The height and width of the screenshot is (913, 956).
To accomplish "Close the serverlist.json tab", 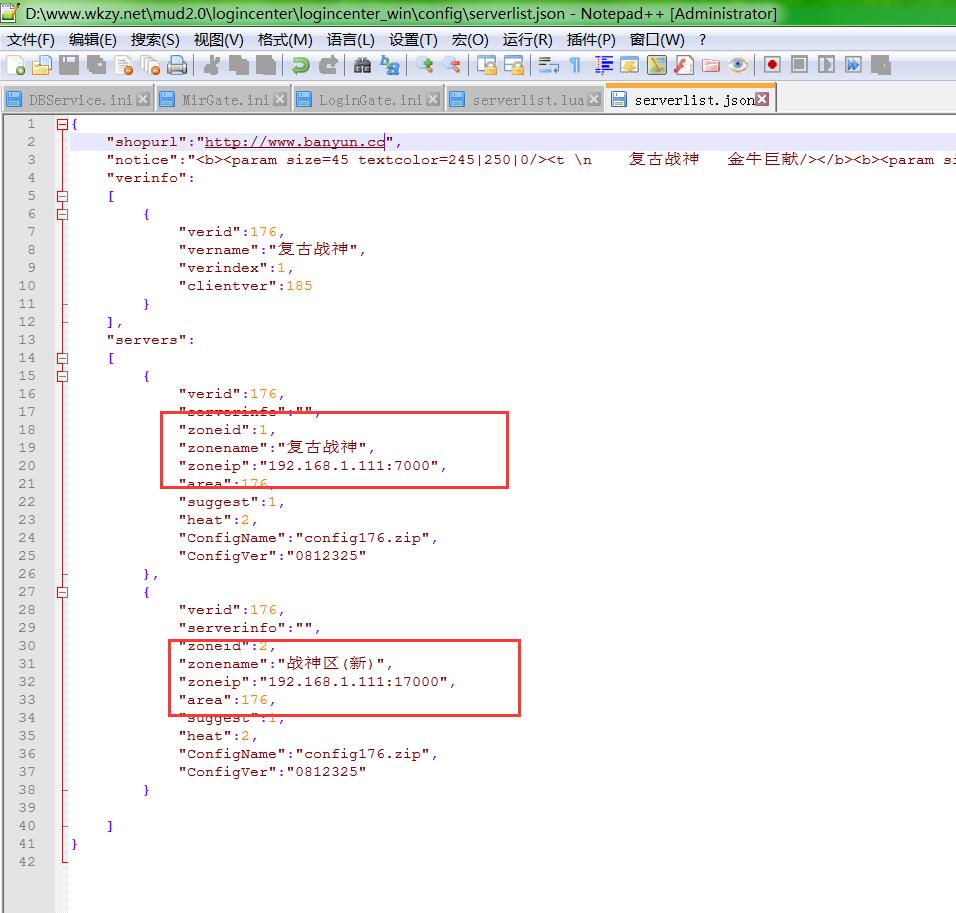I will (763, 99).
